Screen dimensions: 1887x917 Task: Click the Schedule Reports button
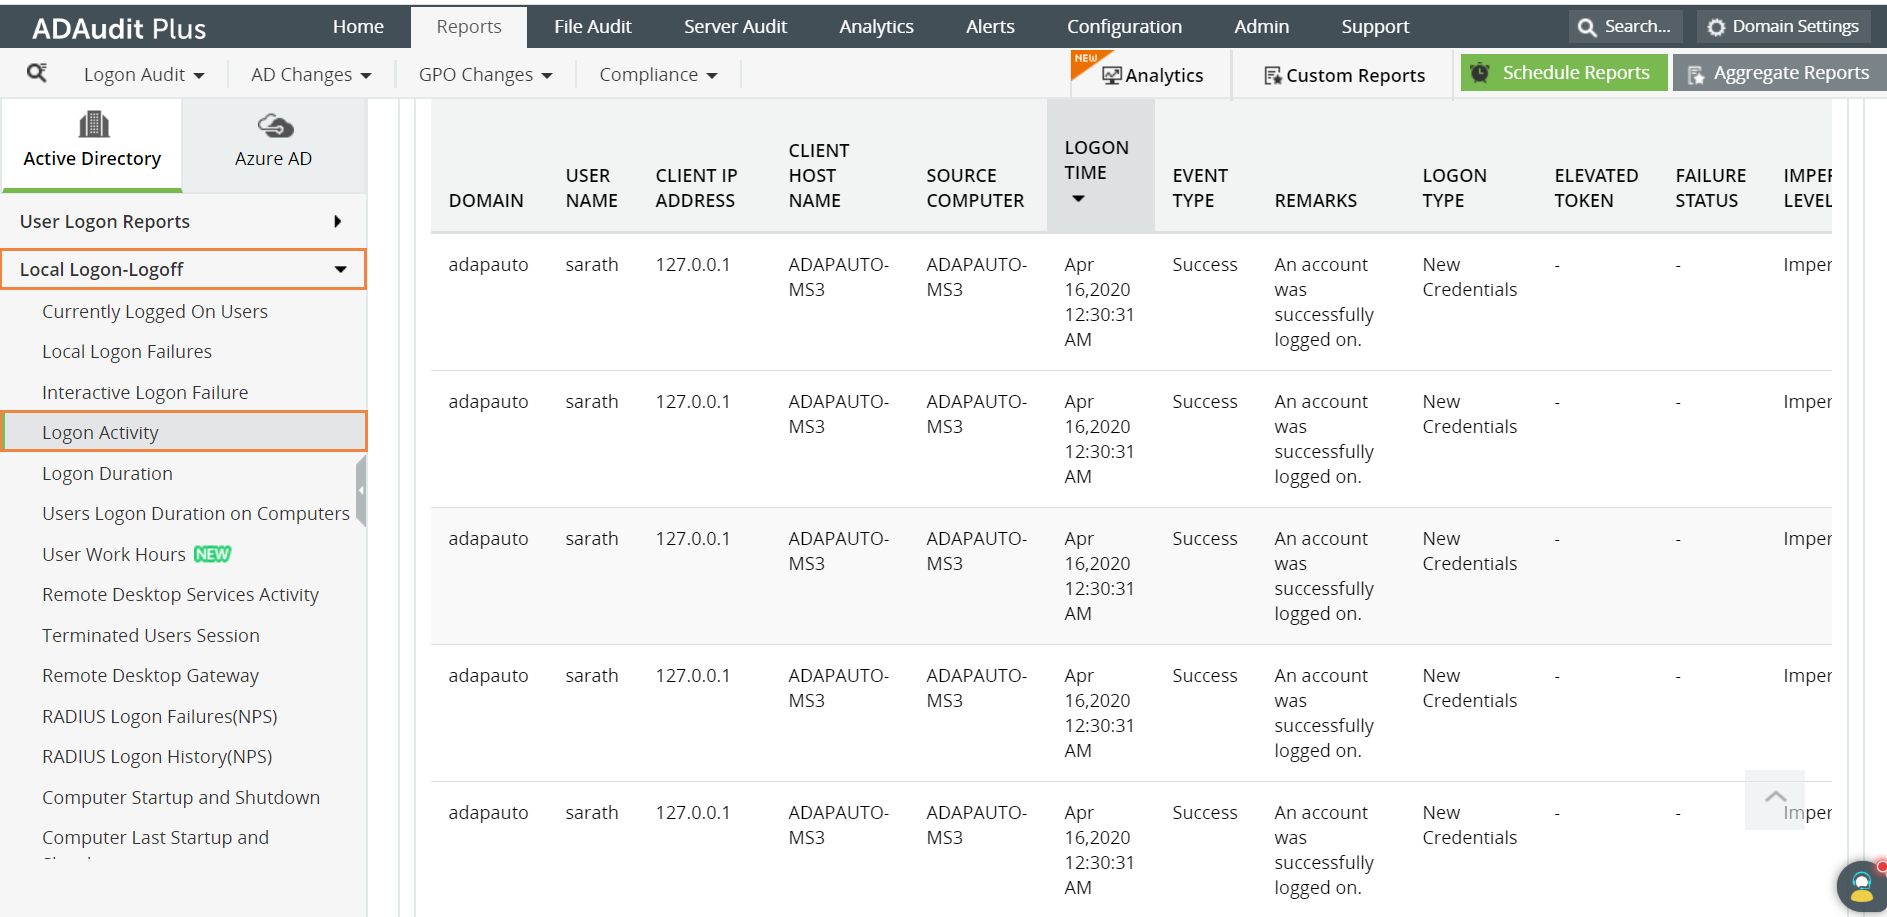tap(1564, 73)
